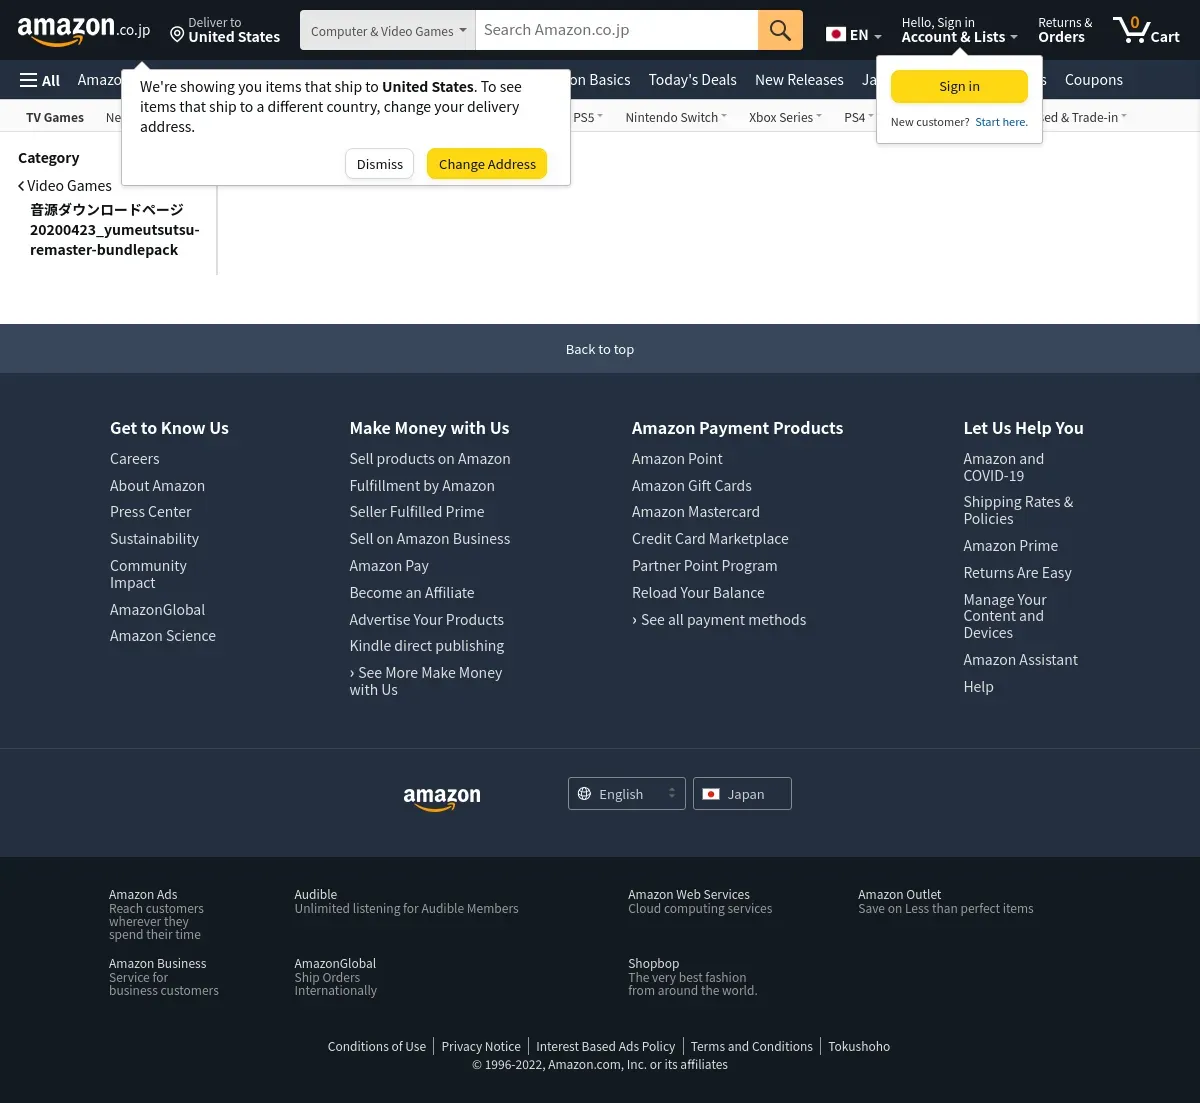Click the Deliver to United States location
The image size is (1200, 1103).
coord(224,30)
